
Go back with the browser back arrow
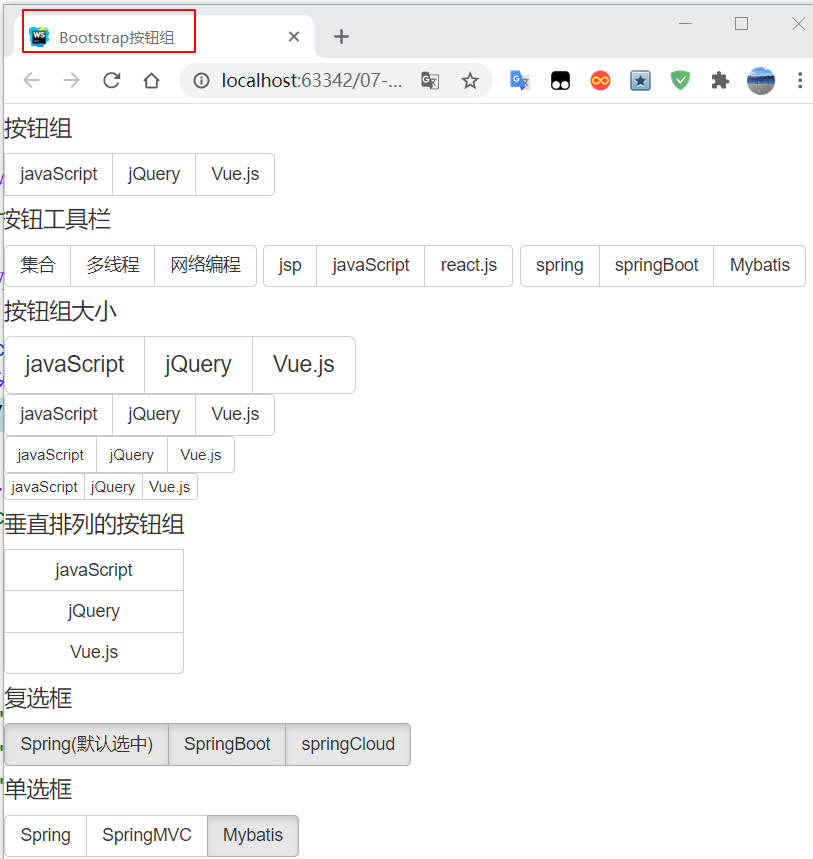(x=32, y=81)
